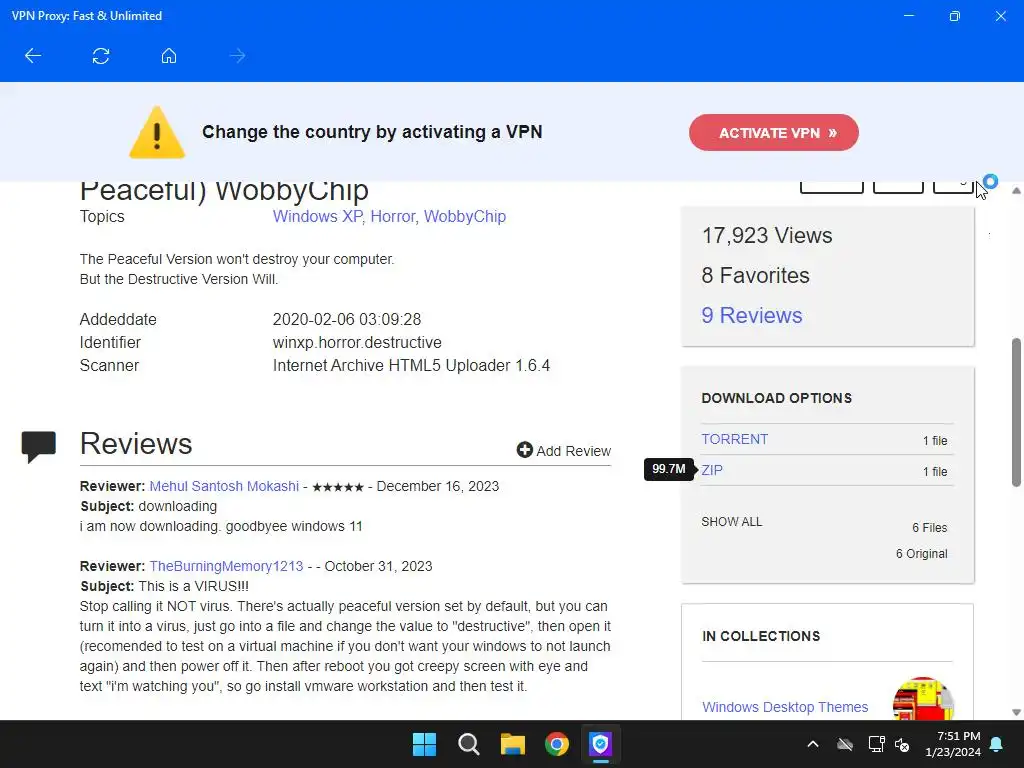Screen dimensions: 1024x768
Task: Open the home page icon
Action: [168, 56]
